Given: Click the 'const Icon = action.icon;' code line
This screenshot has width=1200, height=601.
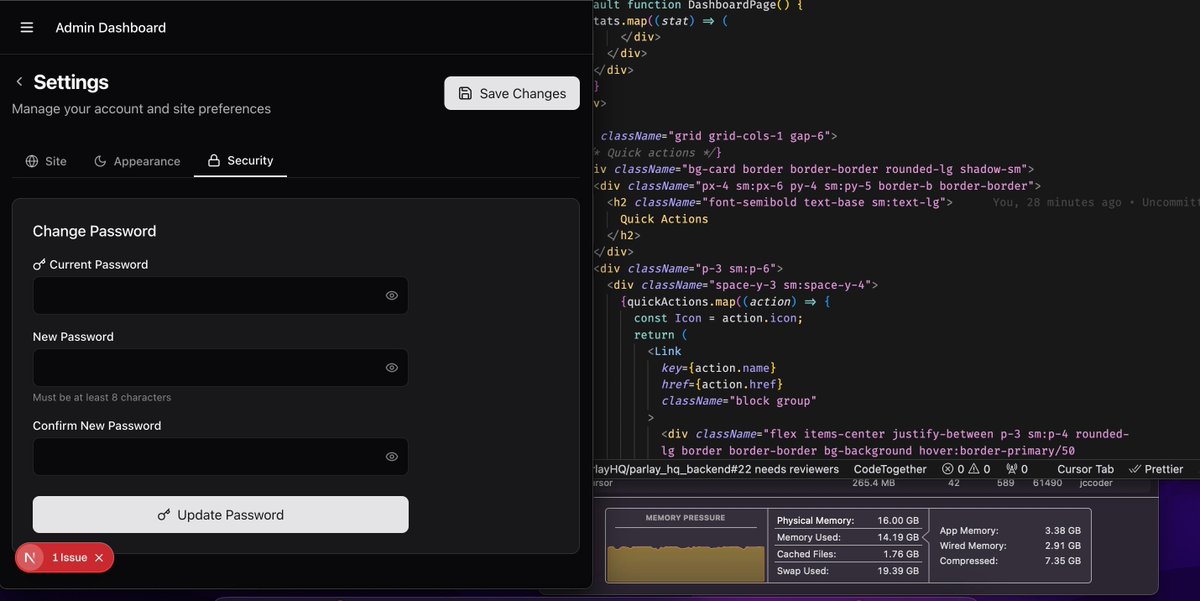Looking at the screenshot, I should coord(718,318).
